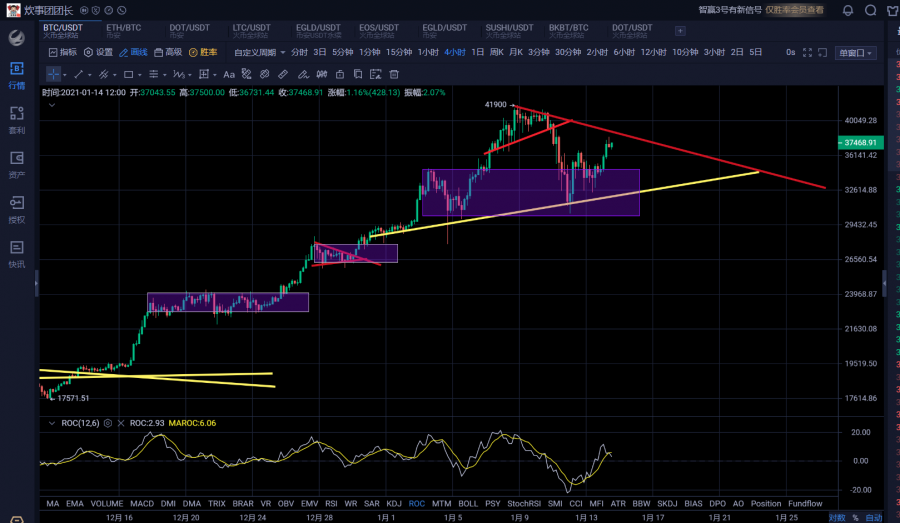Image resolution: width=900 pixels, height=523 pixels.
Task: Open 快讯 news in the left sidebar
Action: [x=16, y=251]
